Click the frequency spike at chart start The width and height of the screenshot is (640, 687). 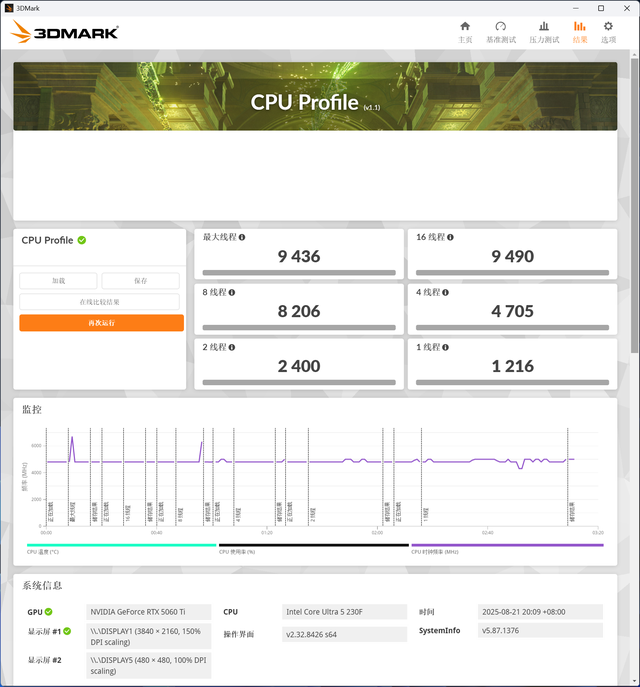pyautogui.click(x=72, y=448)
